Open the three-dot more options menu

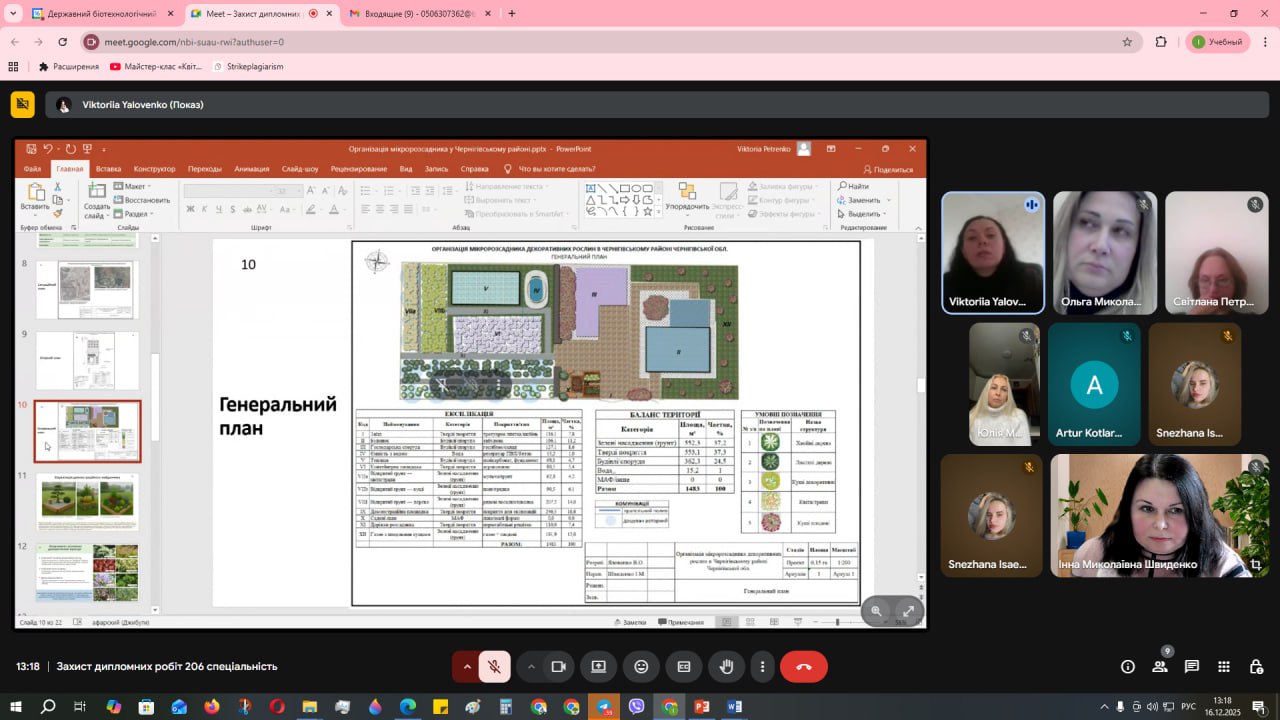pyautogui.click(x=763, y=666)
